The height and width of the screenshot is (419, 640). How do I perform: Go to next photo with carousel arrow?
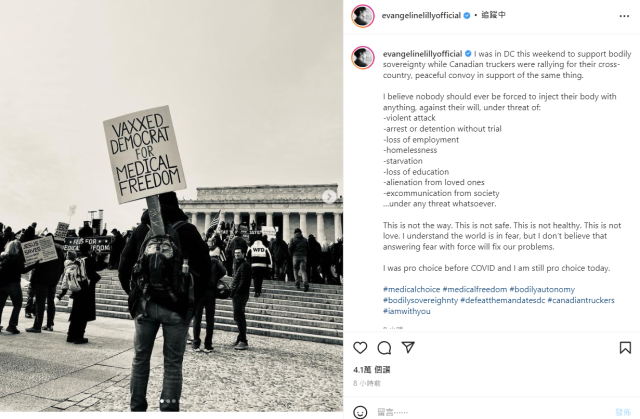tap(329, 197)
